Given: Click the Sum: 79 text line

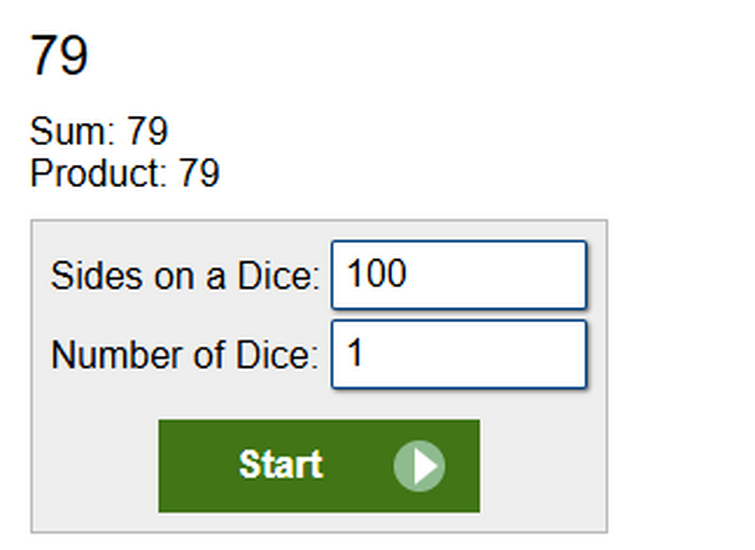Looking at the screenshot, I should tap(99, 131).
